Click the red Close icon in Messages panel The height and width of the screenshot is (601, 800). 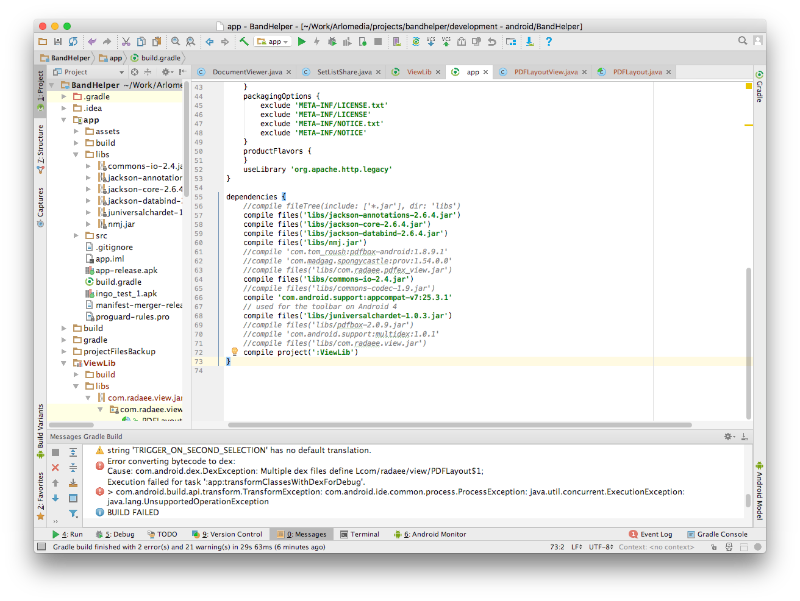click(56, 467)
